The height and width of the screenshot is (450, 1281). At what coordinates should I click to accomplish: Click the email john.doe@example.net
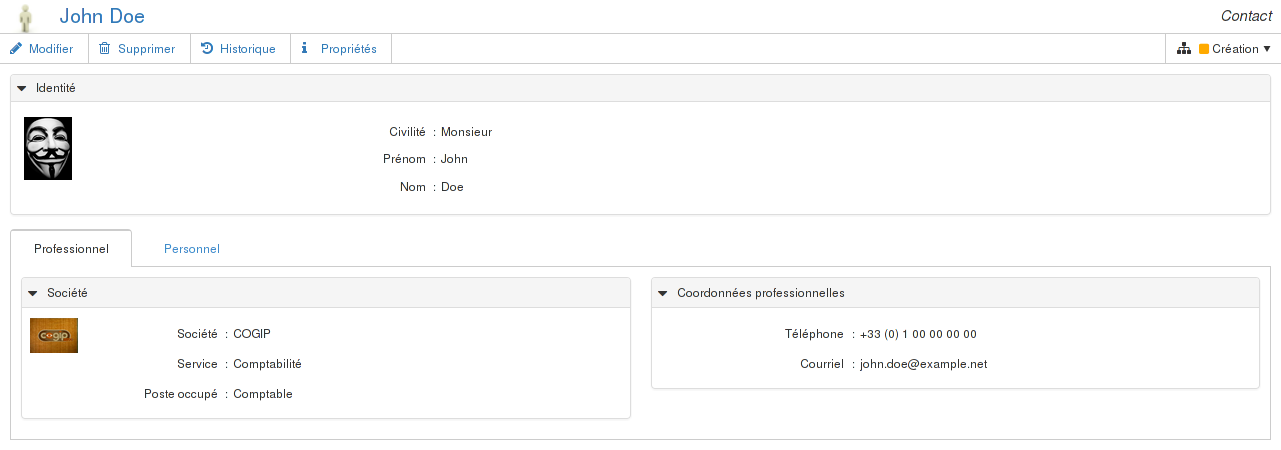tap(923, 364)
